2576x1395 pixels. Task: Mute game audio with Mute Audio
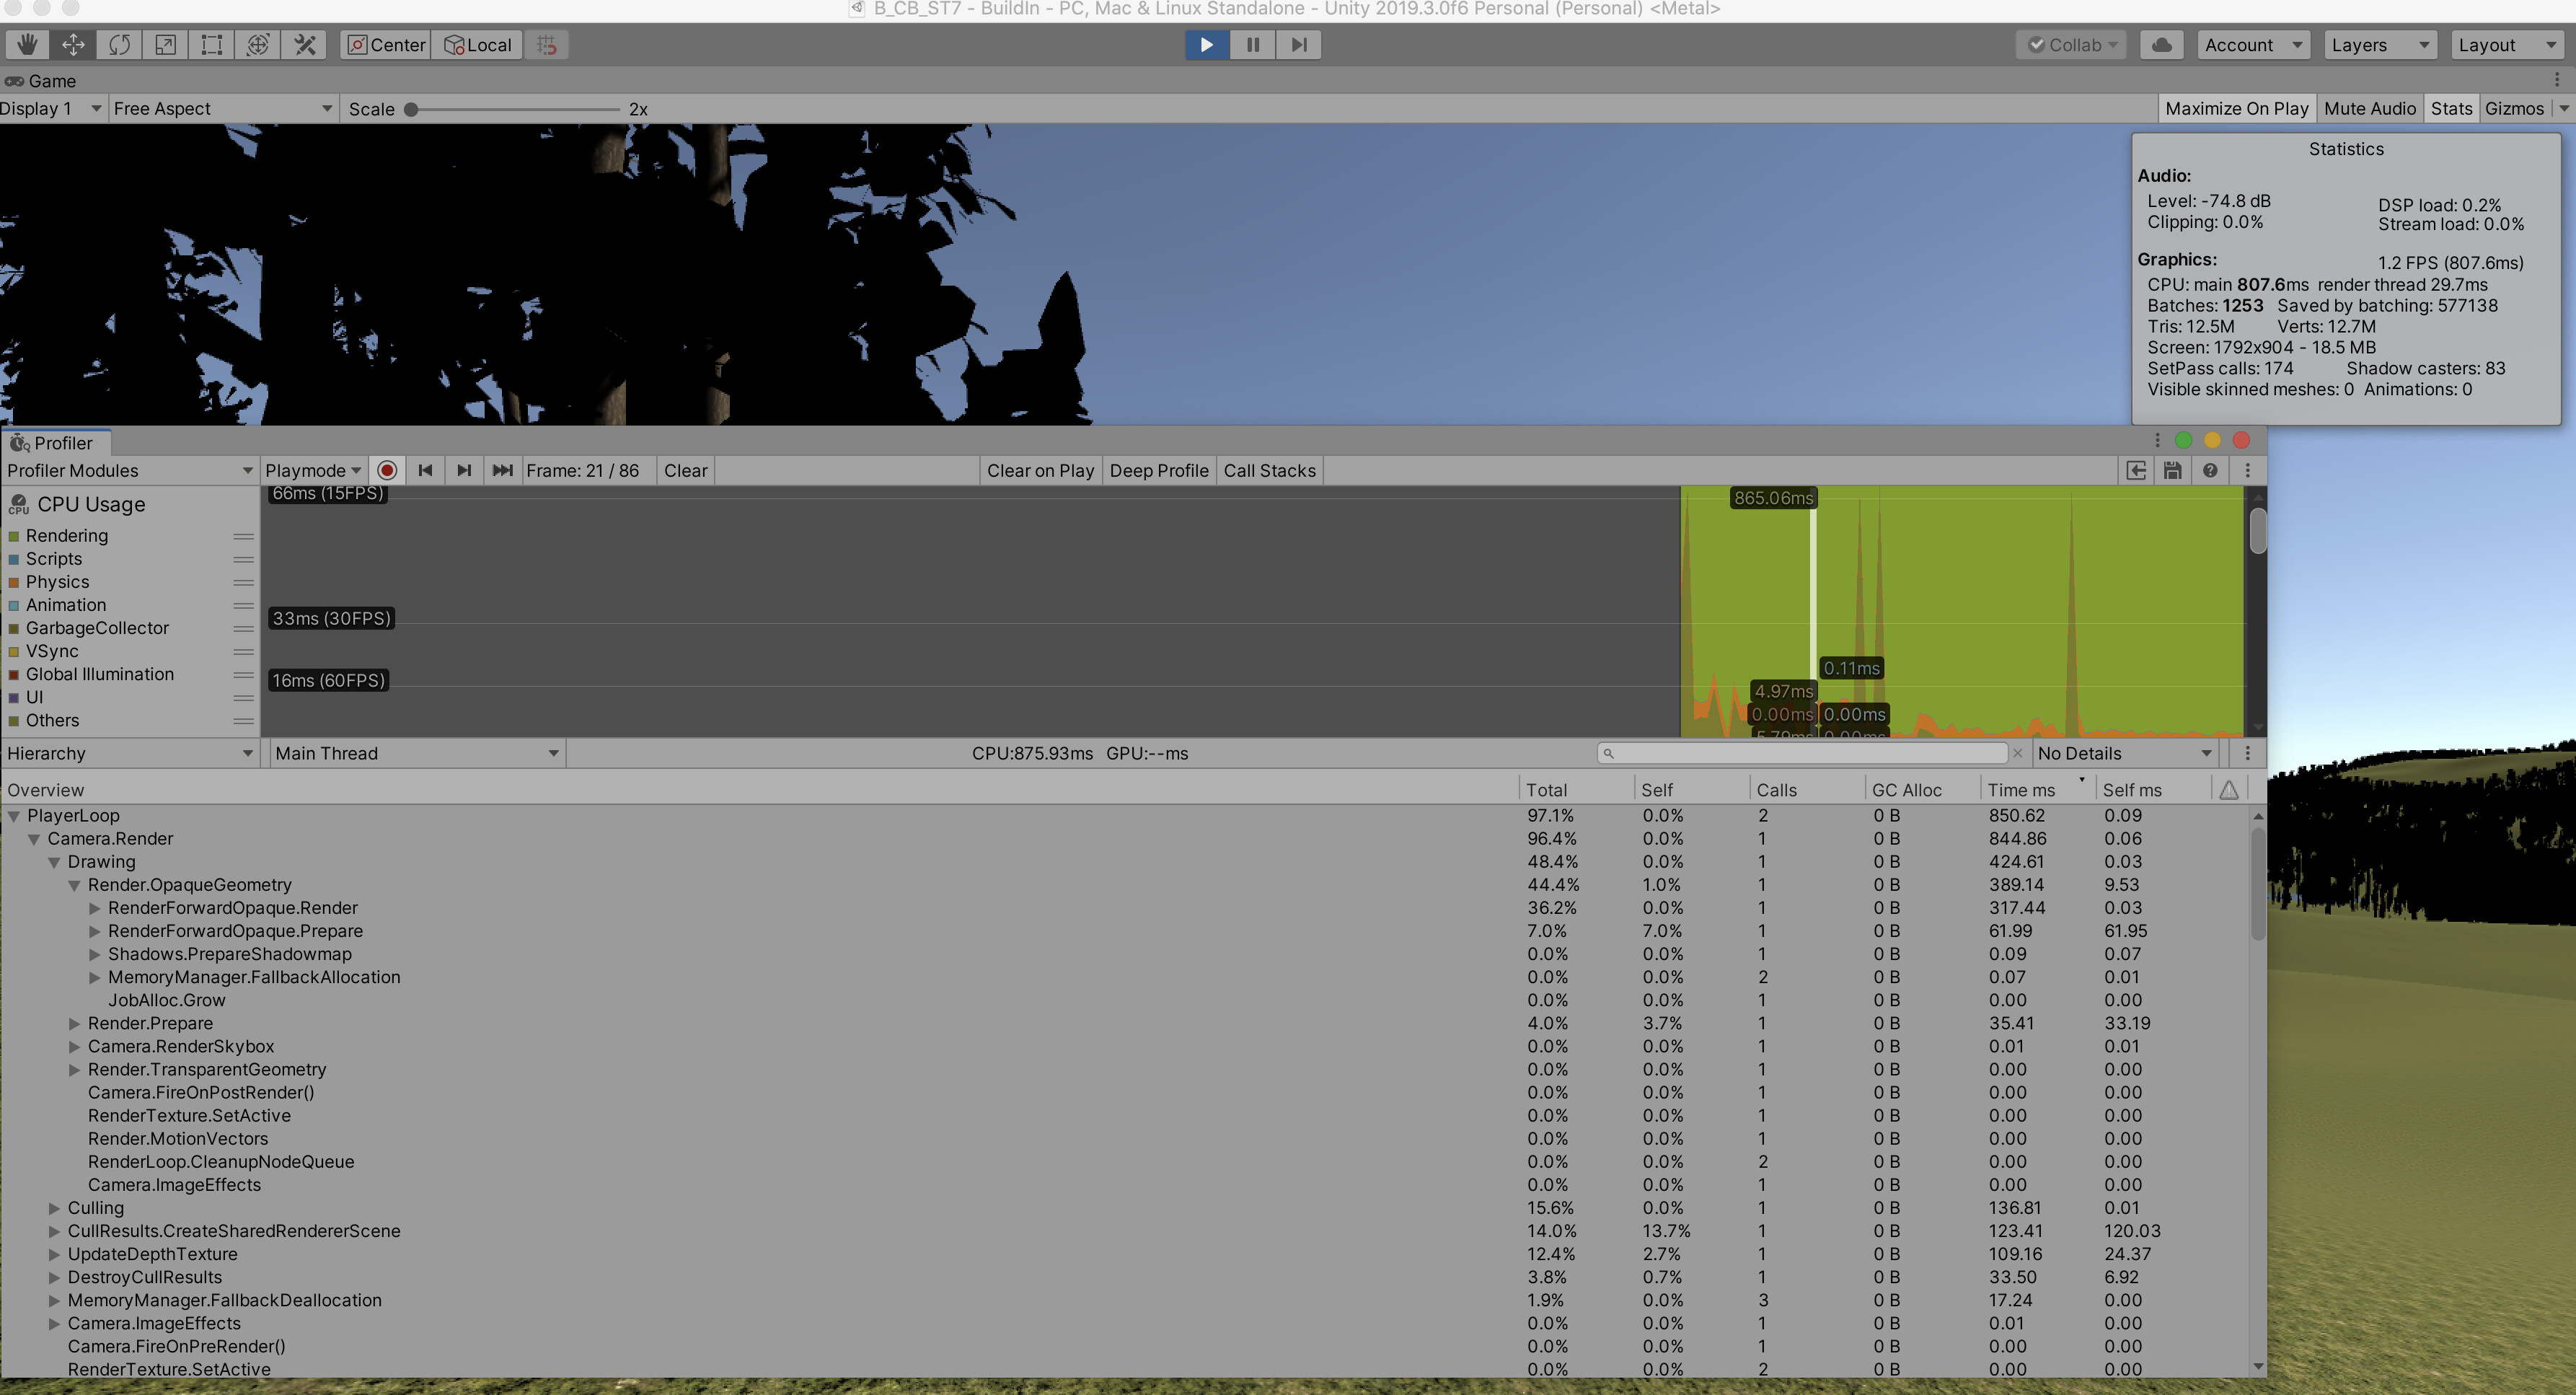(2370, 108)
